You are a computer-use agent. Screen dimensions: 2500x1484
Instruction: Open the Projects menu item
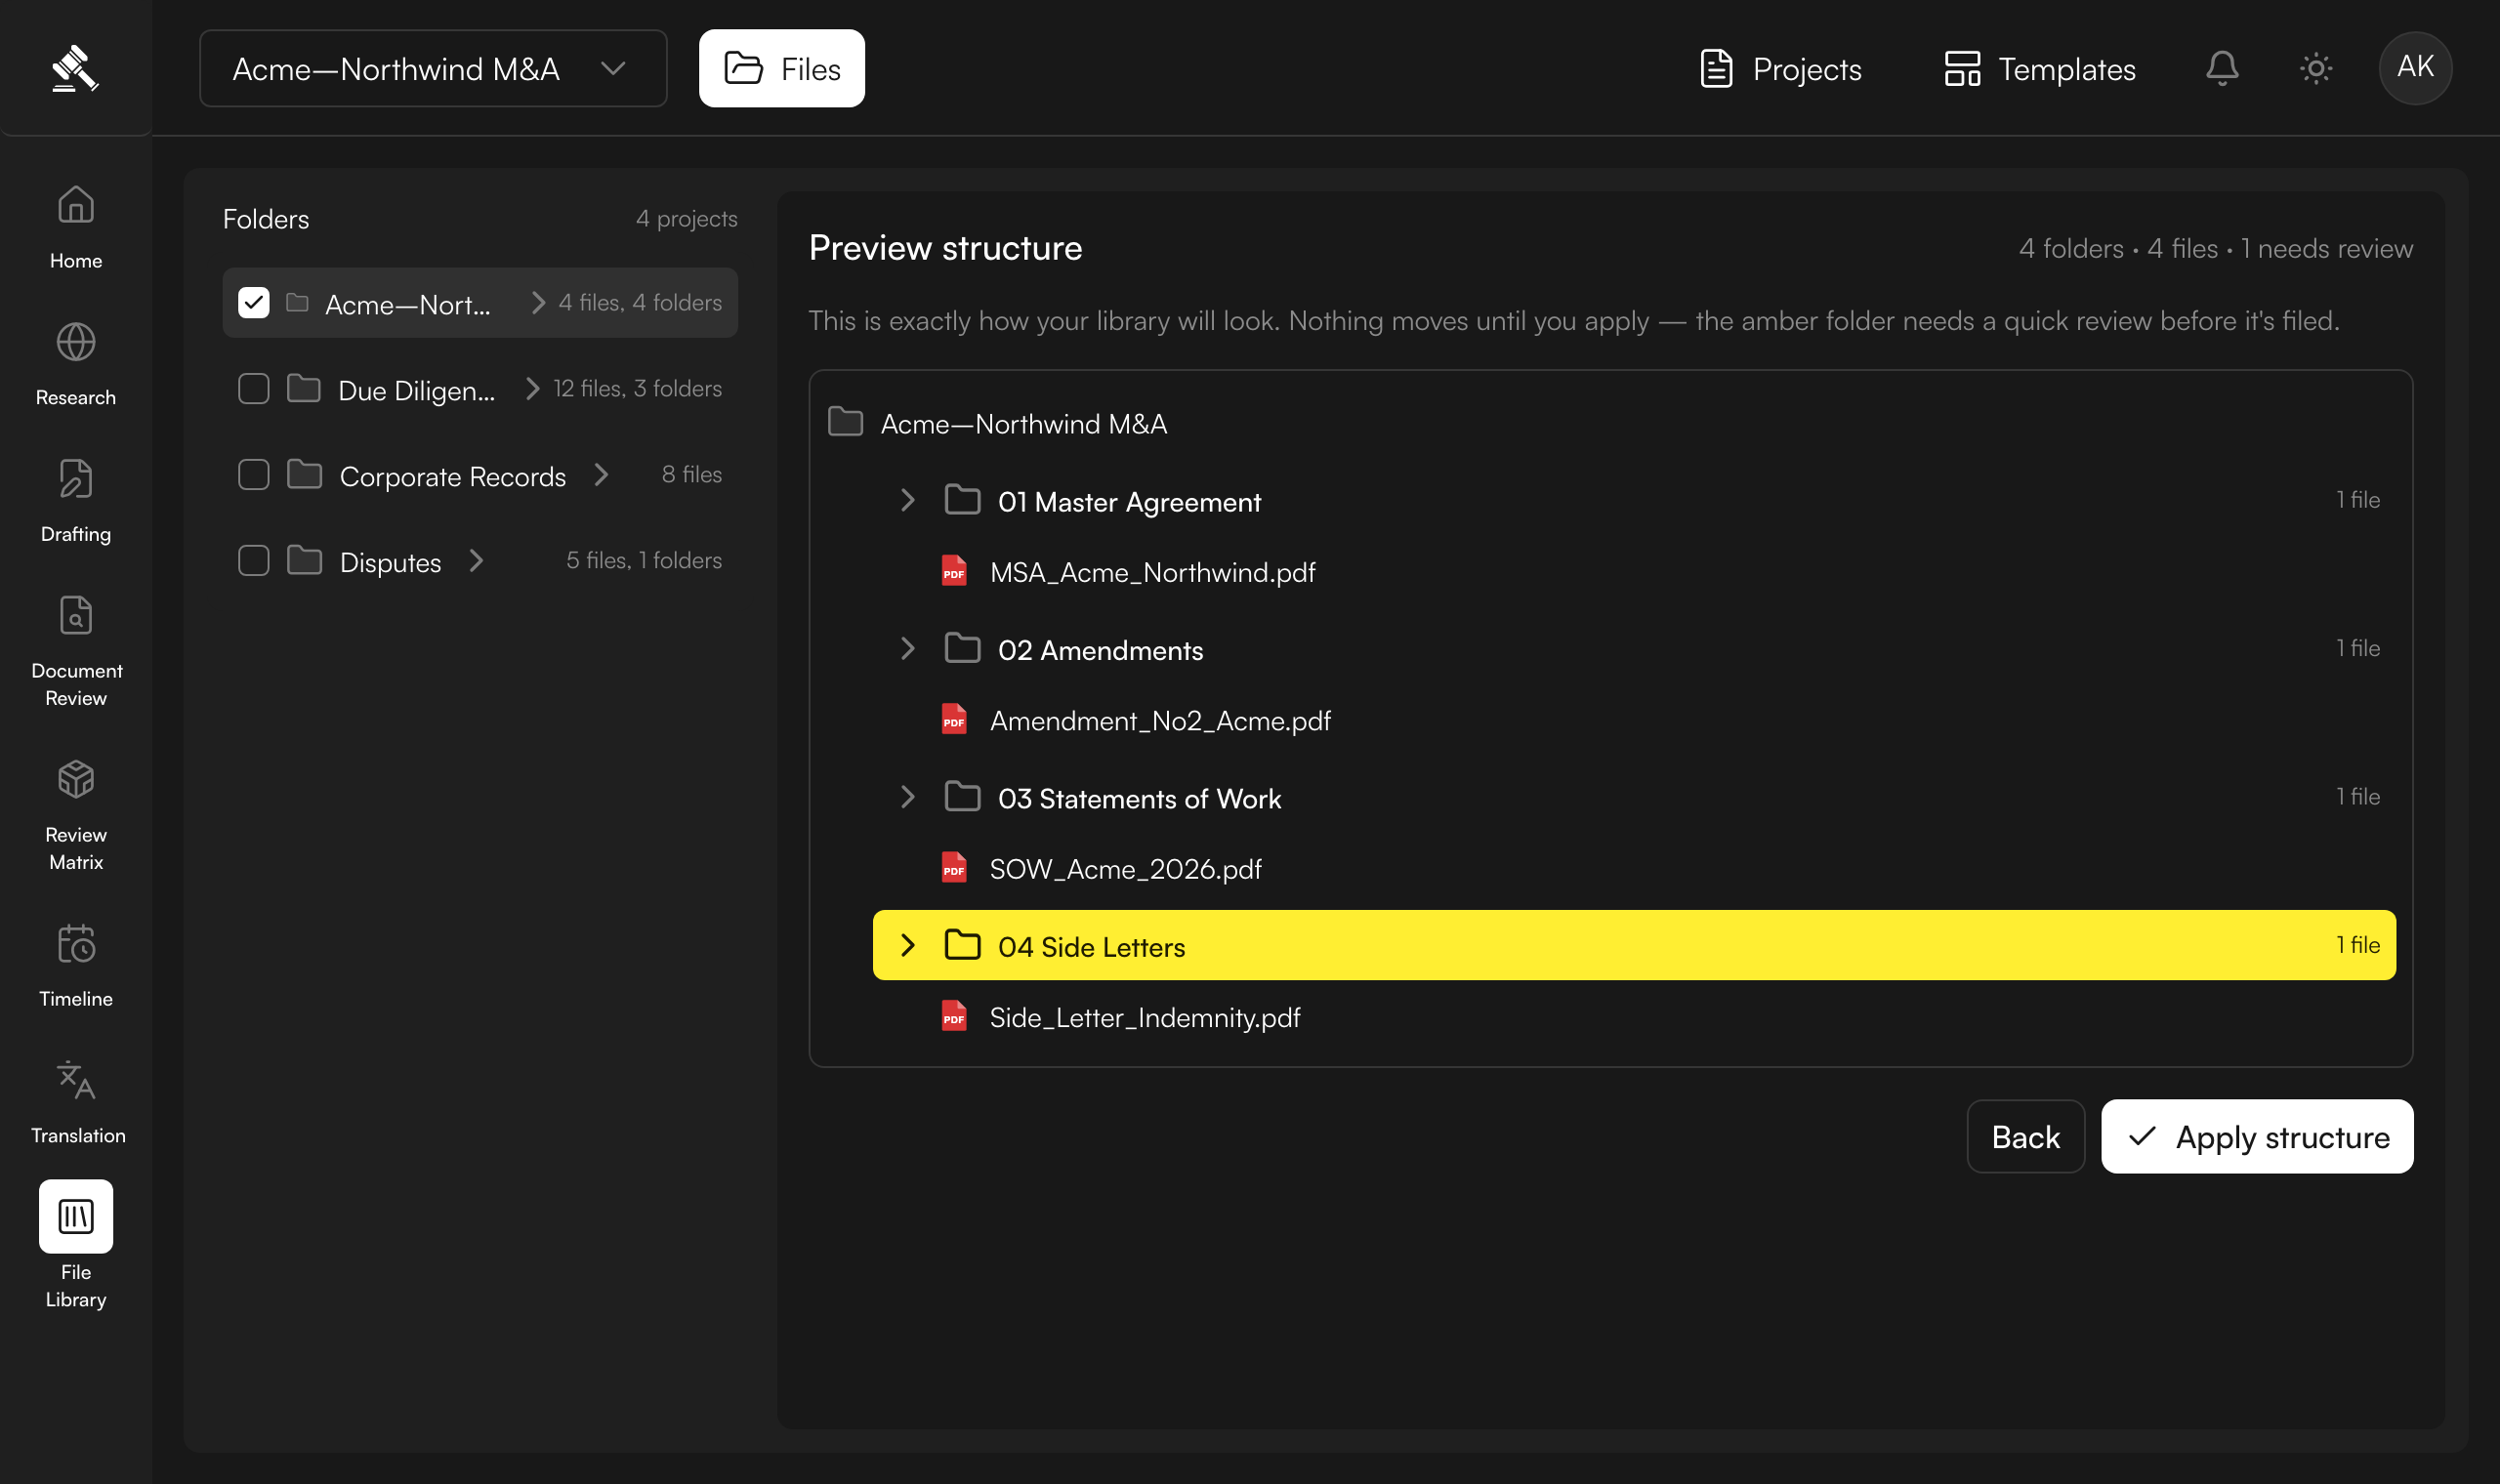coord(1780,68)
